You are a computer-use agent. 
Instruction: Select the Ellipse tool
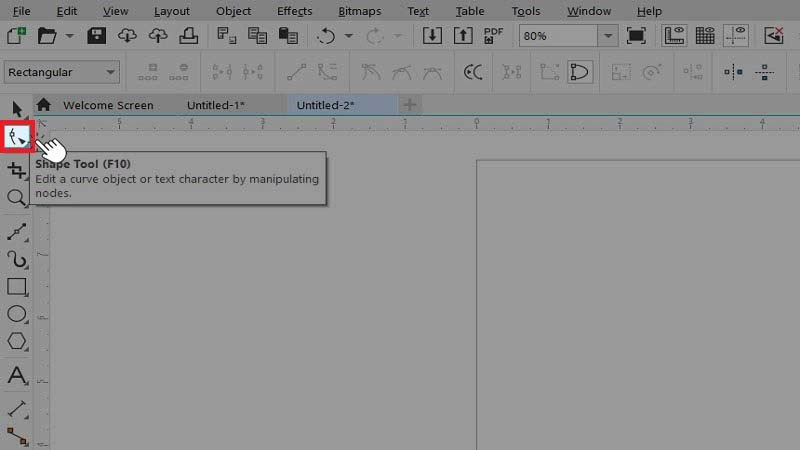coord(17,314)
